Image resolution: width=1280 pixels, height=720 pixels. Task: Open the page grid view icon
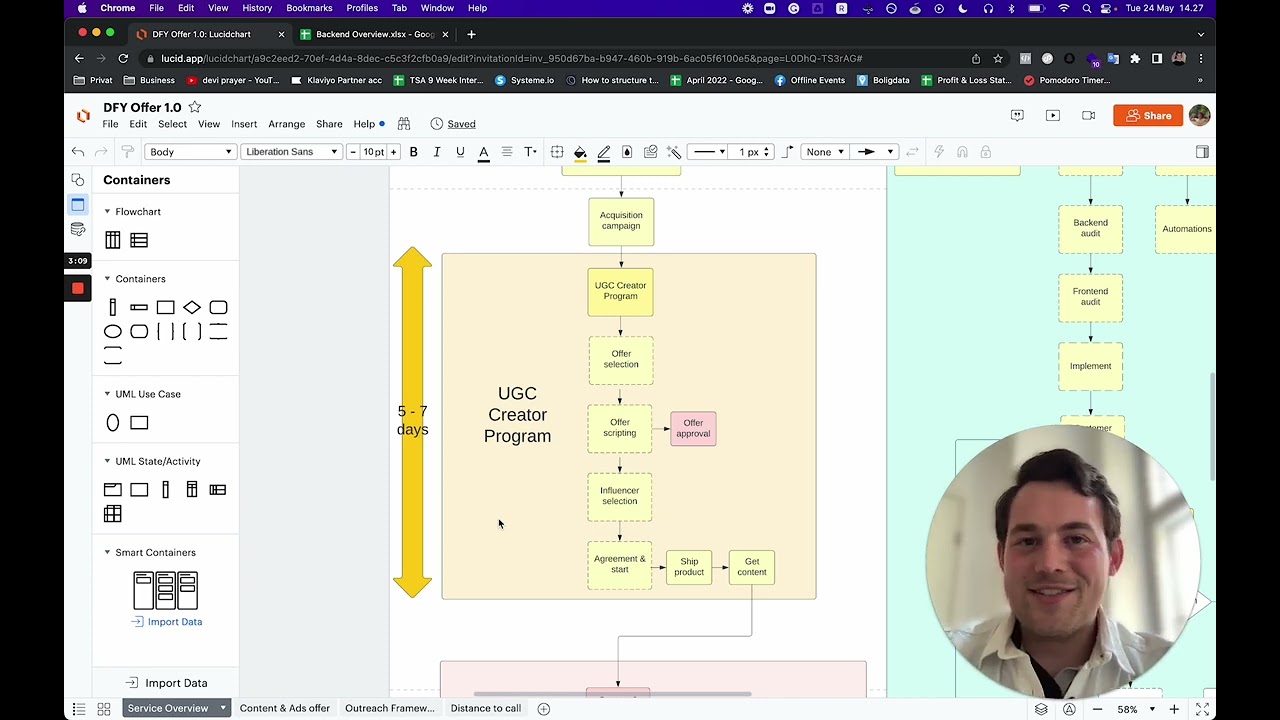(104, 709)
